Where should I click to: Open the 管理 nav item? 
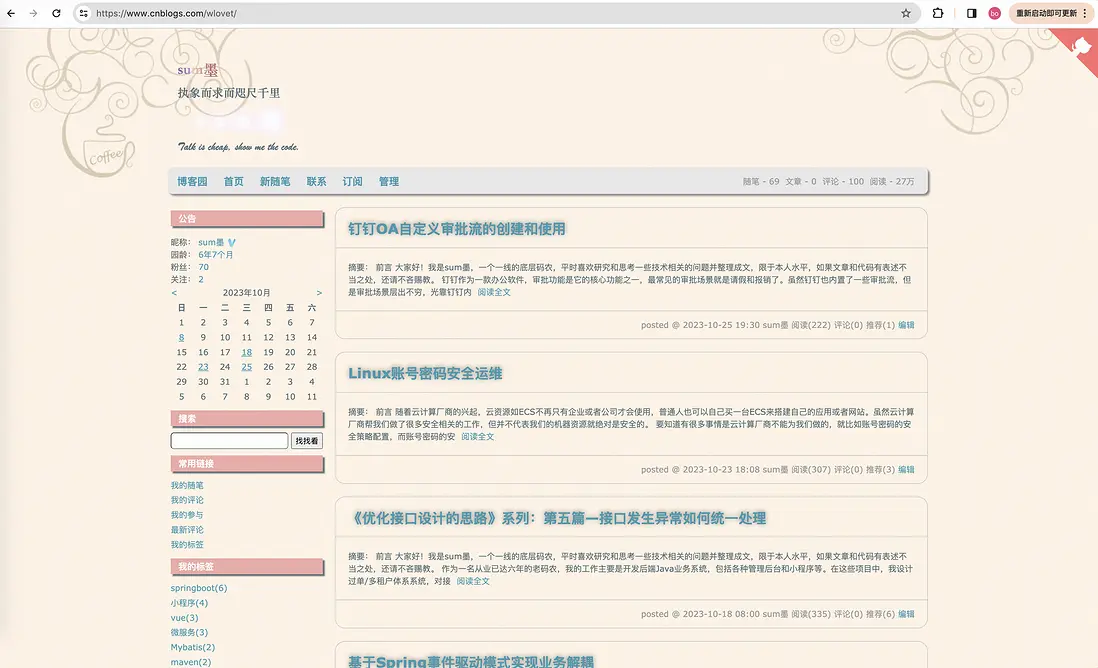coord(389,181)
